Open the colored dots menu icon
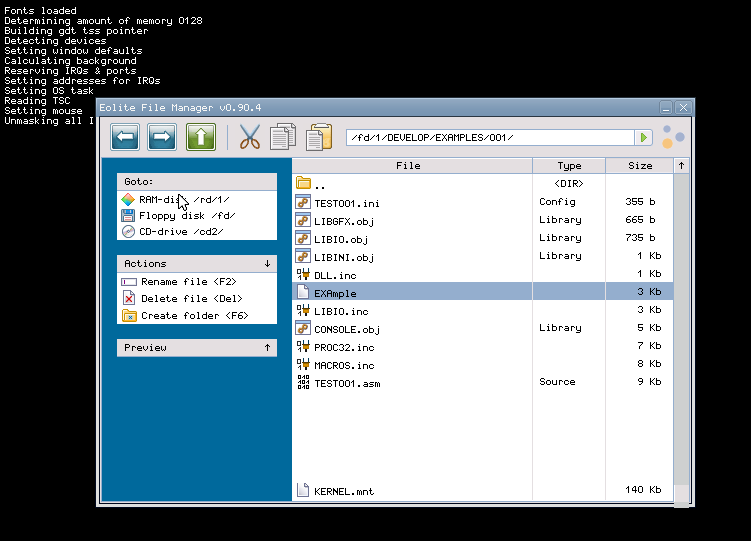The image size is (751, 541). 673,137
